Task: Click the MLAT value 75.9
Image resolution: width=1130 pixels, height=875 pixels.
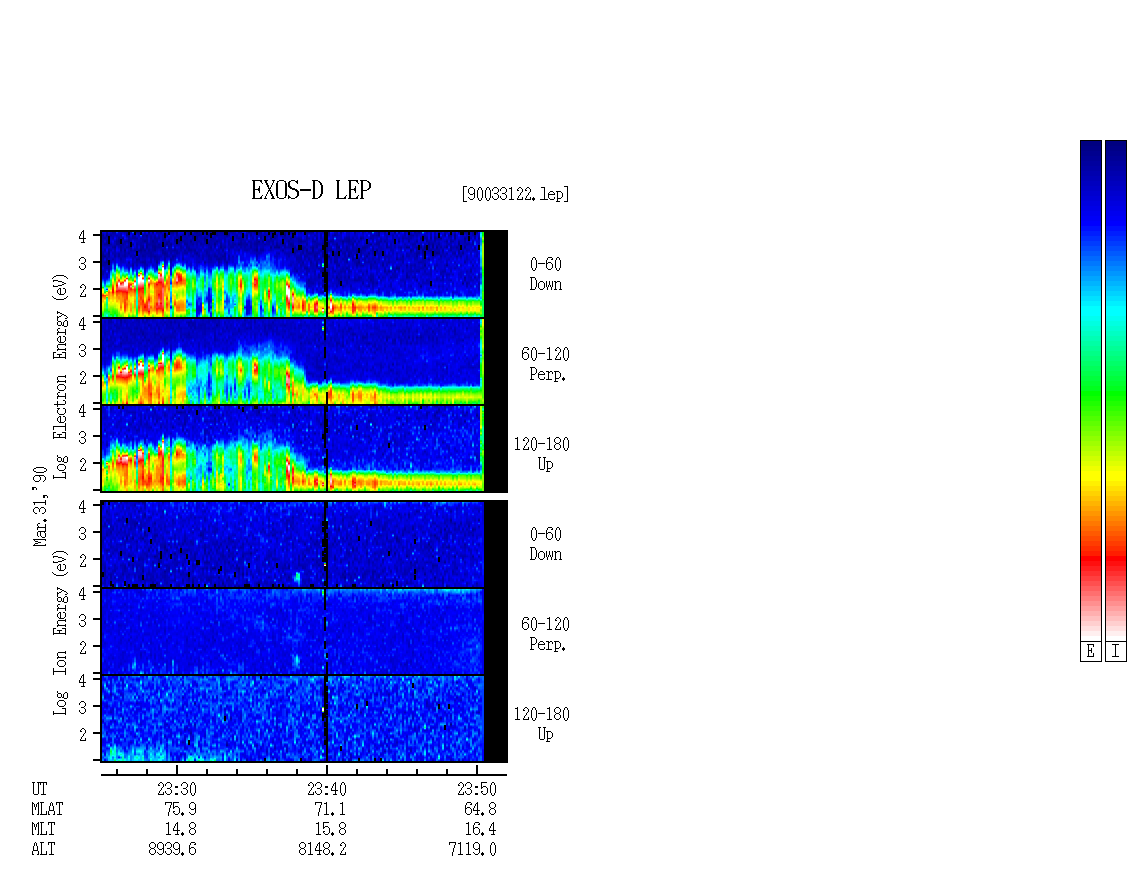Action: (x=181, y=809)
